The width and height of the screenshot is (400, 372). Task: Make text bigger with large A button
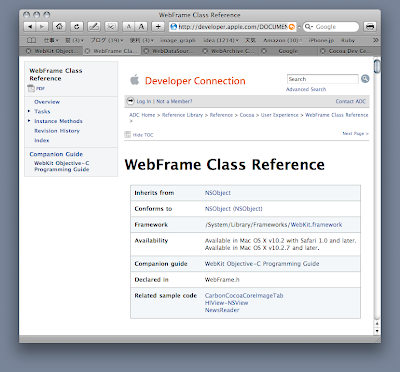141,27
